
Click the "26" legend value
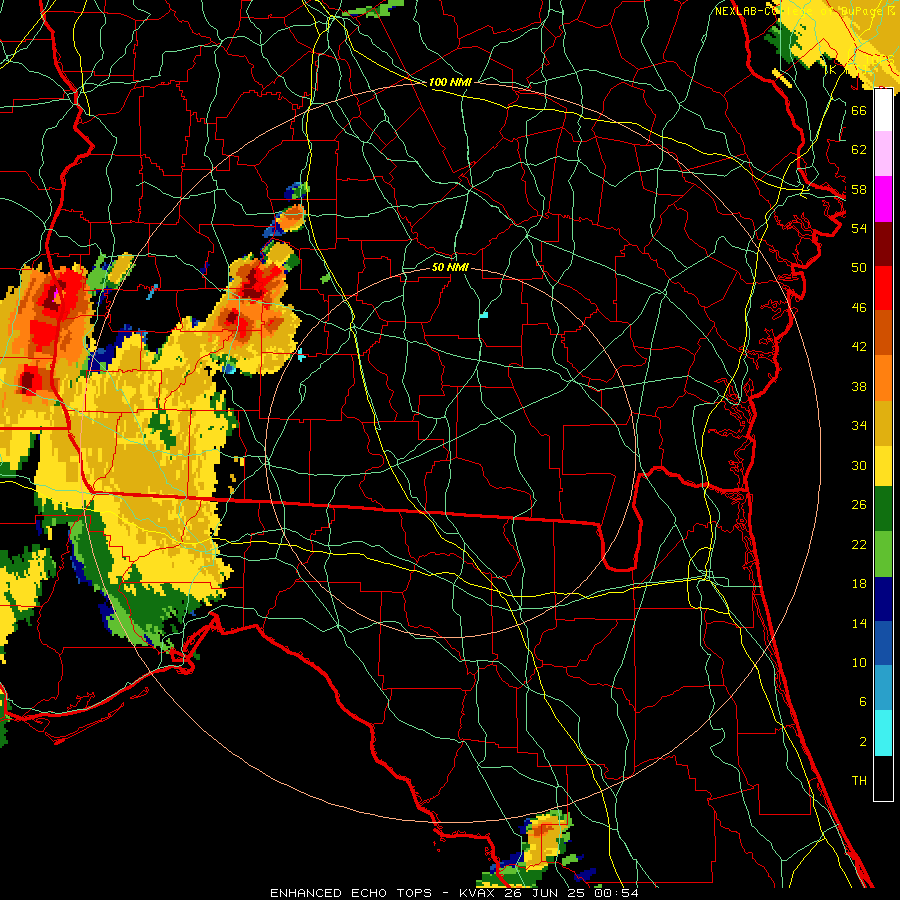tap(859, 505)
